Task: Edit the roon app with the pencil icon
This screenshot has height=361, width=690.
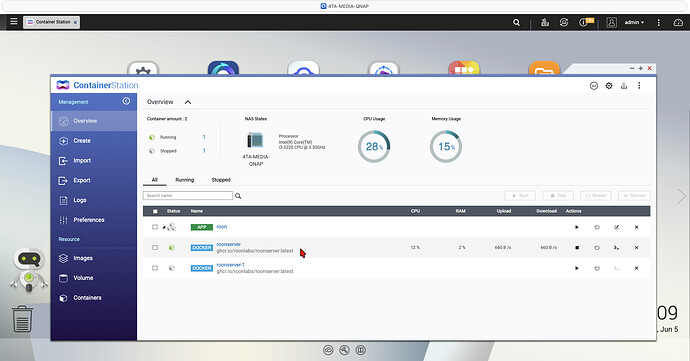Action: (x=617, y=227)
